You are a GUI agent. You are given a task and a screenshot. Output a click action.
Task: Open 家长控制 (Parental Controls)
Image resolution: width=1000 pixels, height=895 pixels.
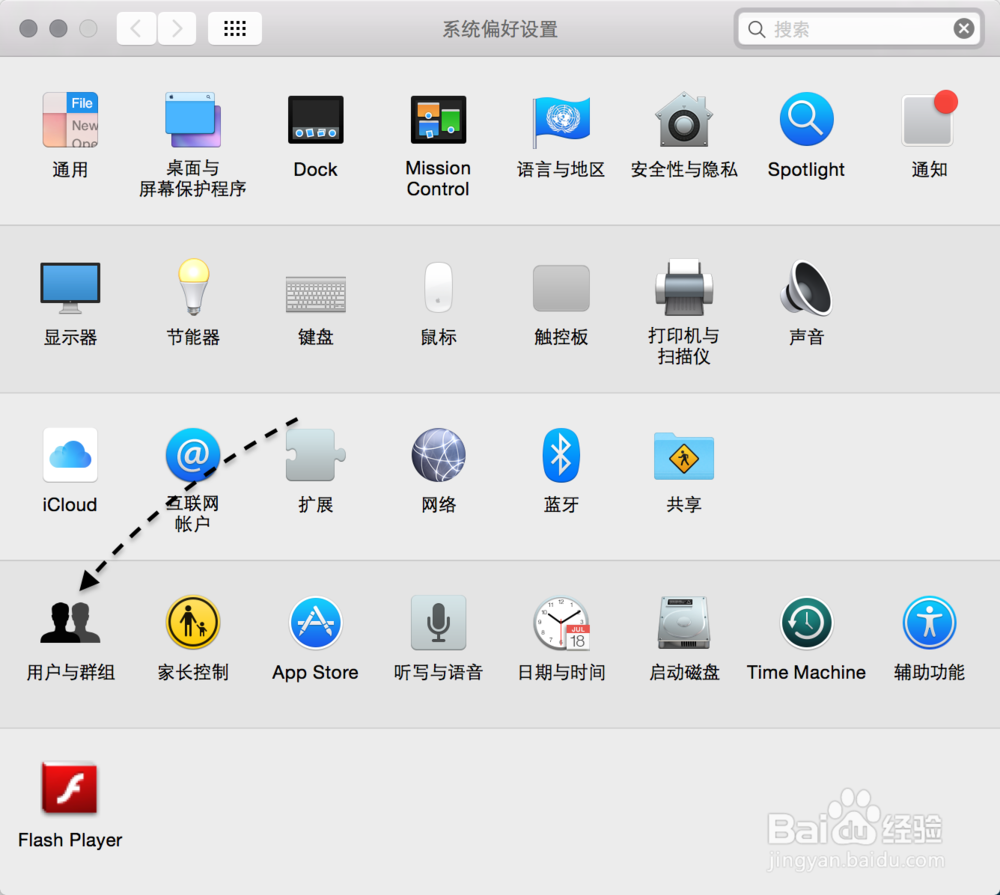pyautogui.click(x=192, y=622)
